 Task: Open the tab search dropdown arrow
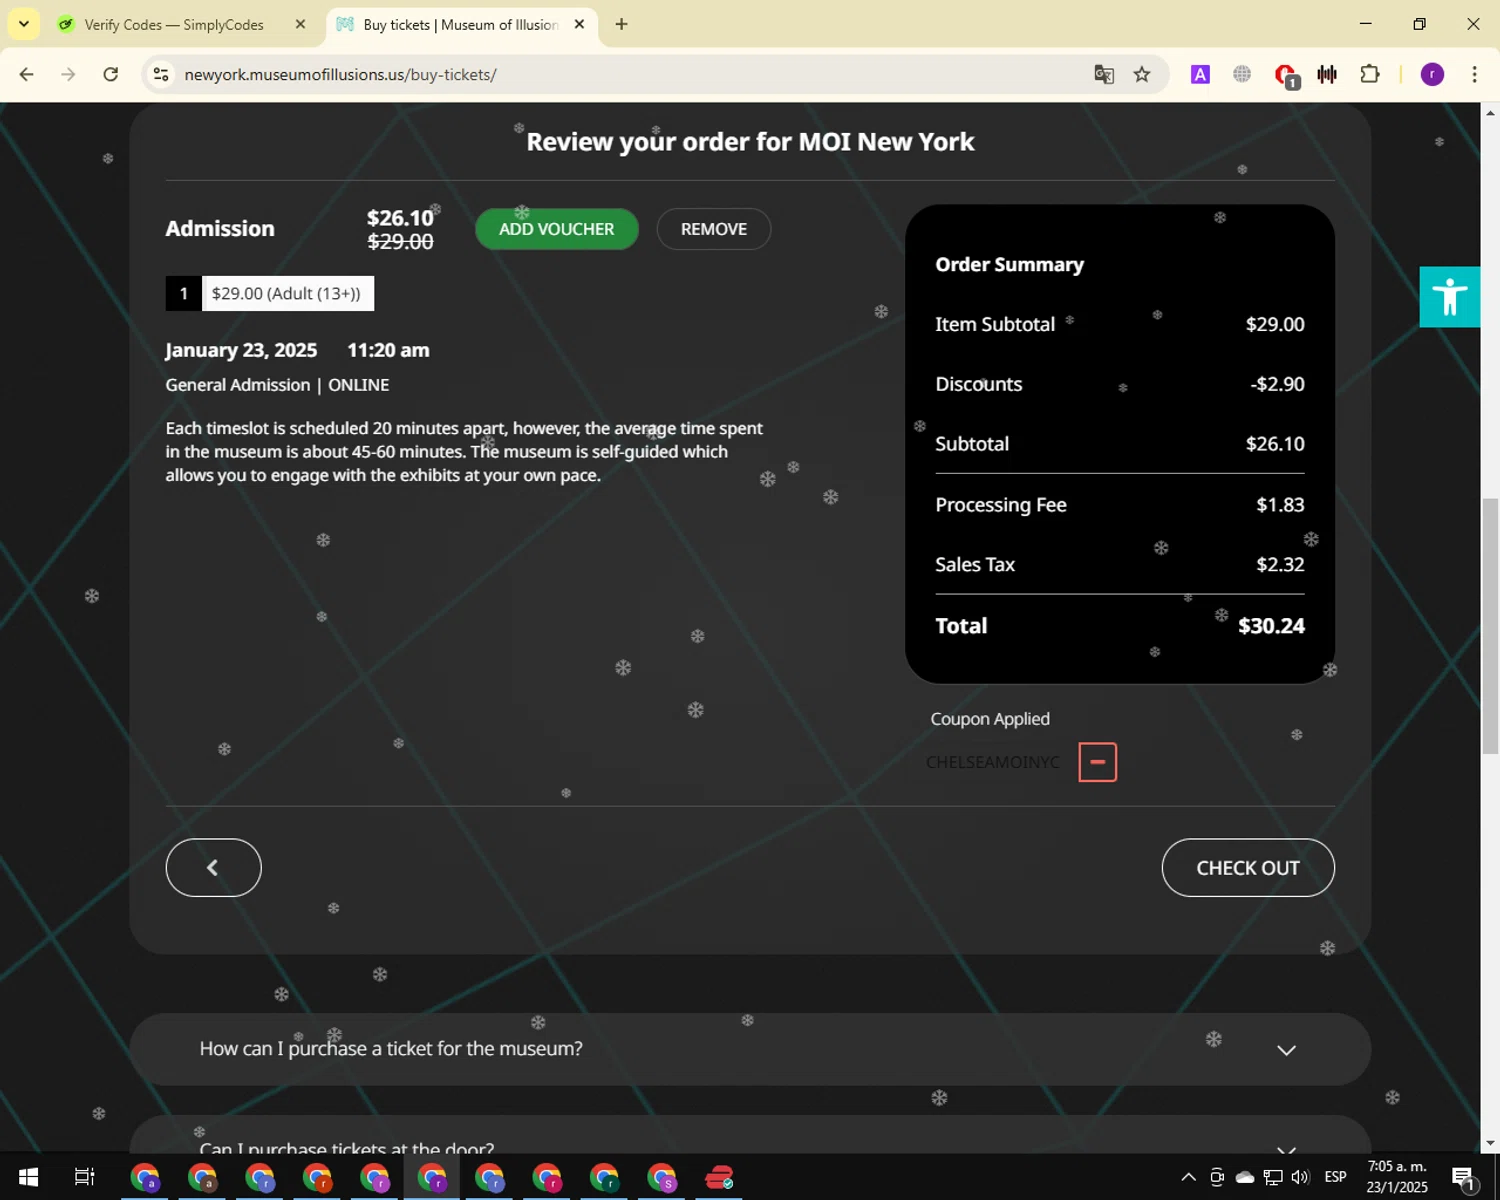point(23,24)
